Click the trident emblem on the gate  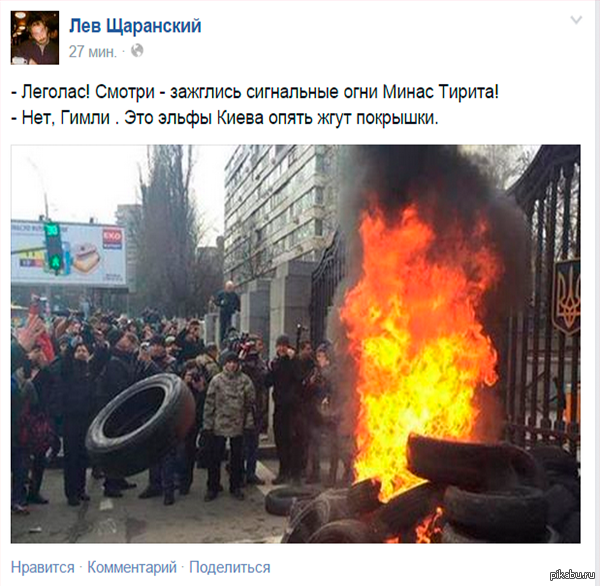(566, 297)
